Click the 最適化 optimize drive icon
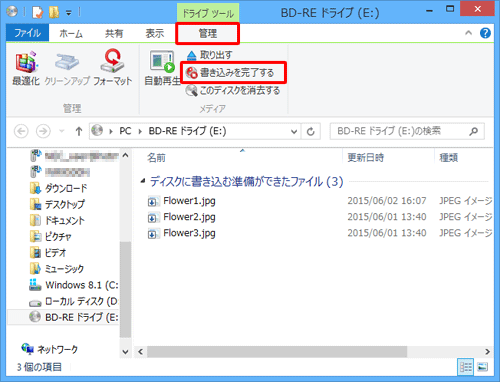Viewport: 500px width, 382px height. 26,68
